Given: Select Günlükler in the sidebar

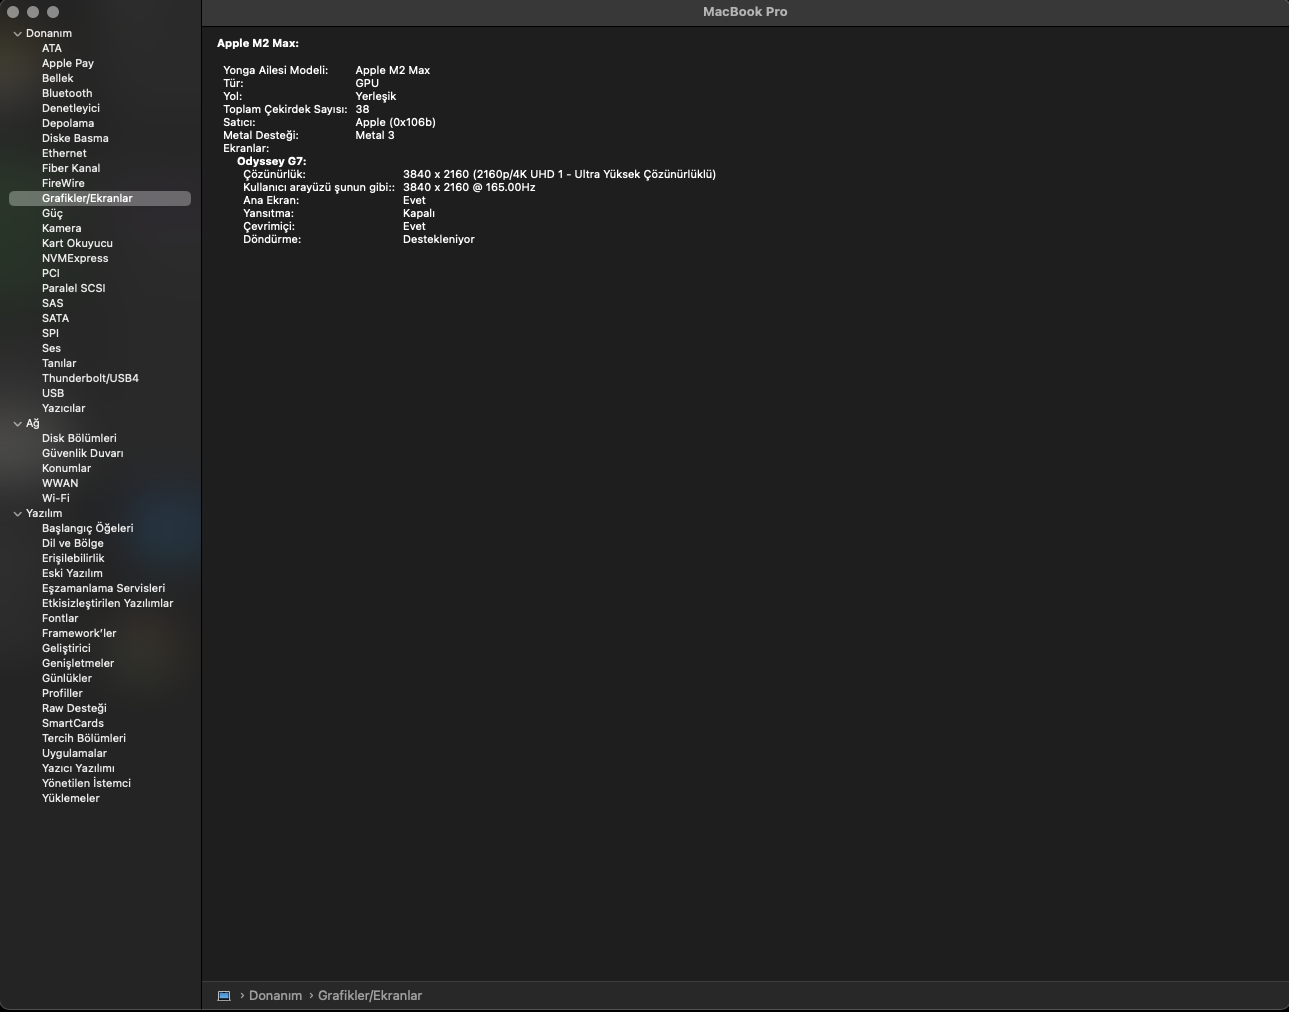Looking at the screenshot, I should tap(67, 678).
